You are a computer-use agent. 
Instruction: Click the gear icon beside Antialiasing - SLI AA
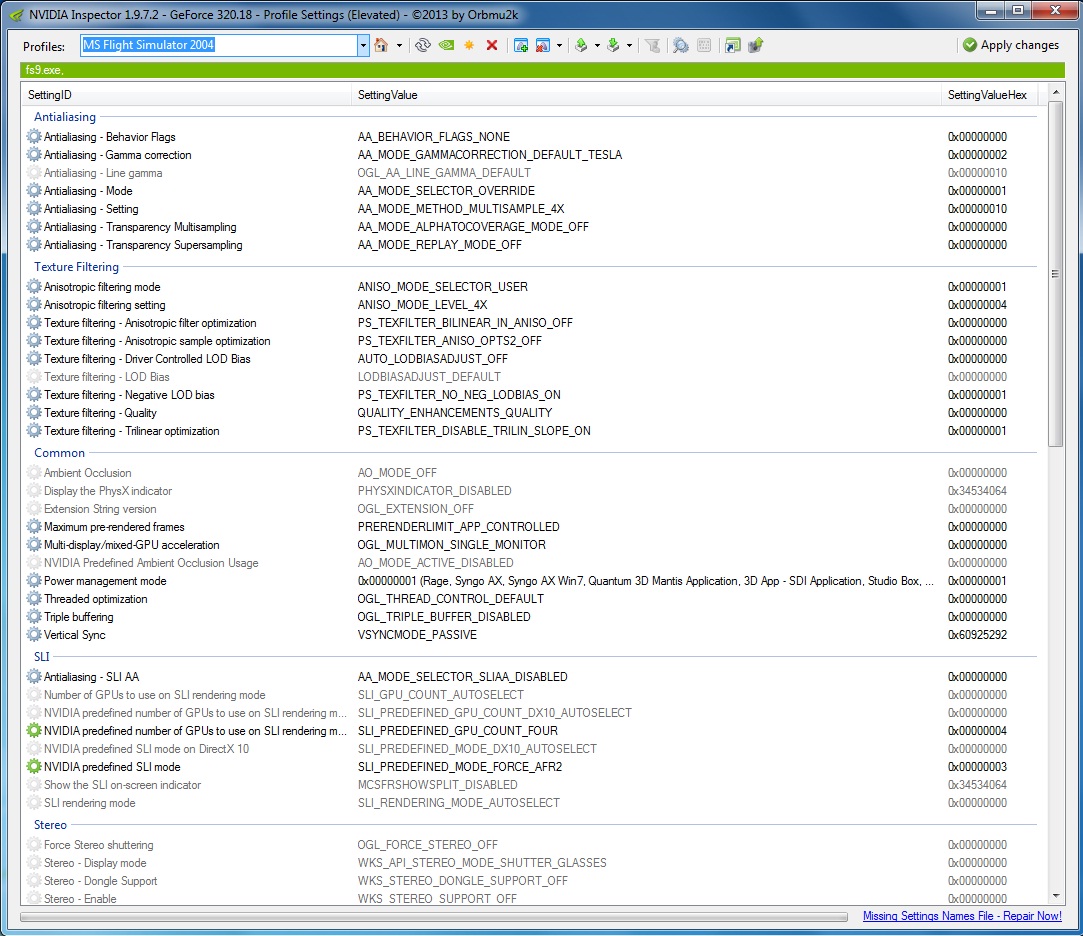coord(34,676)
